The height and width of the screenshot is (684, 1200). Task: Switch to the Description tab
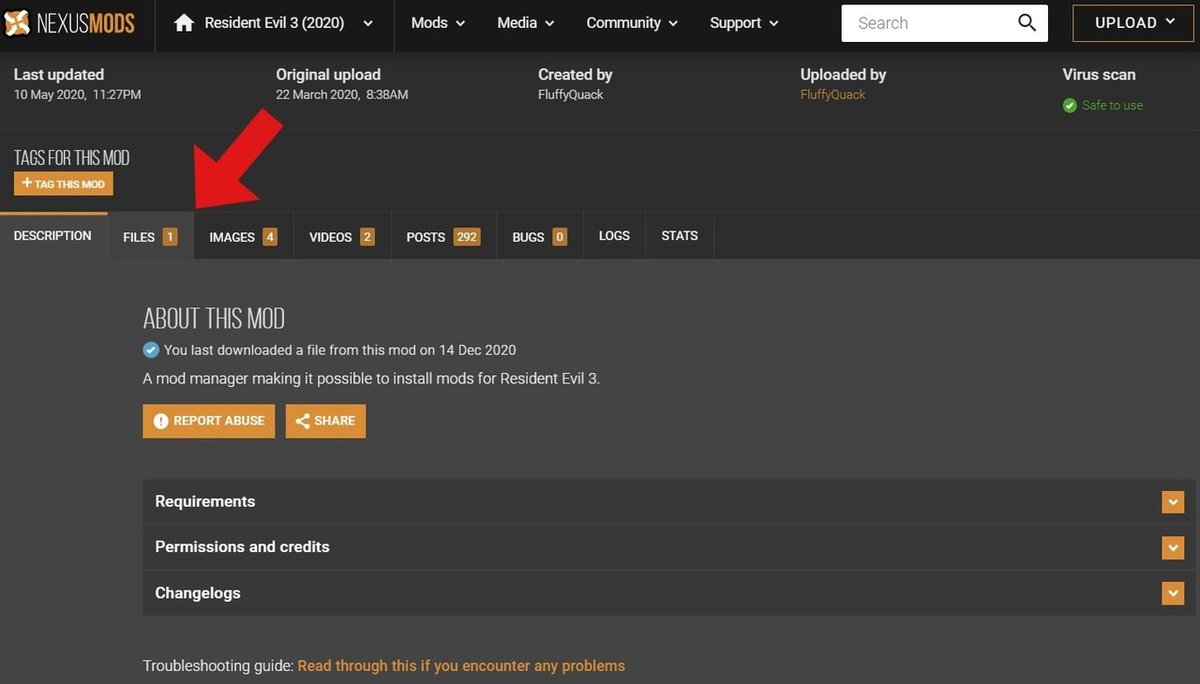(53, 236)
